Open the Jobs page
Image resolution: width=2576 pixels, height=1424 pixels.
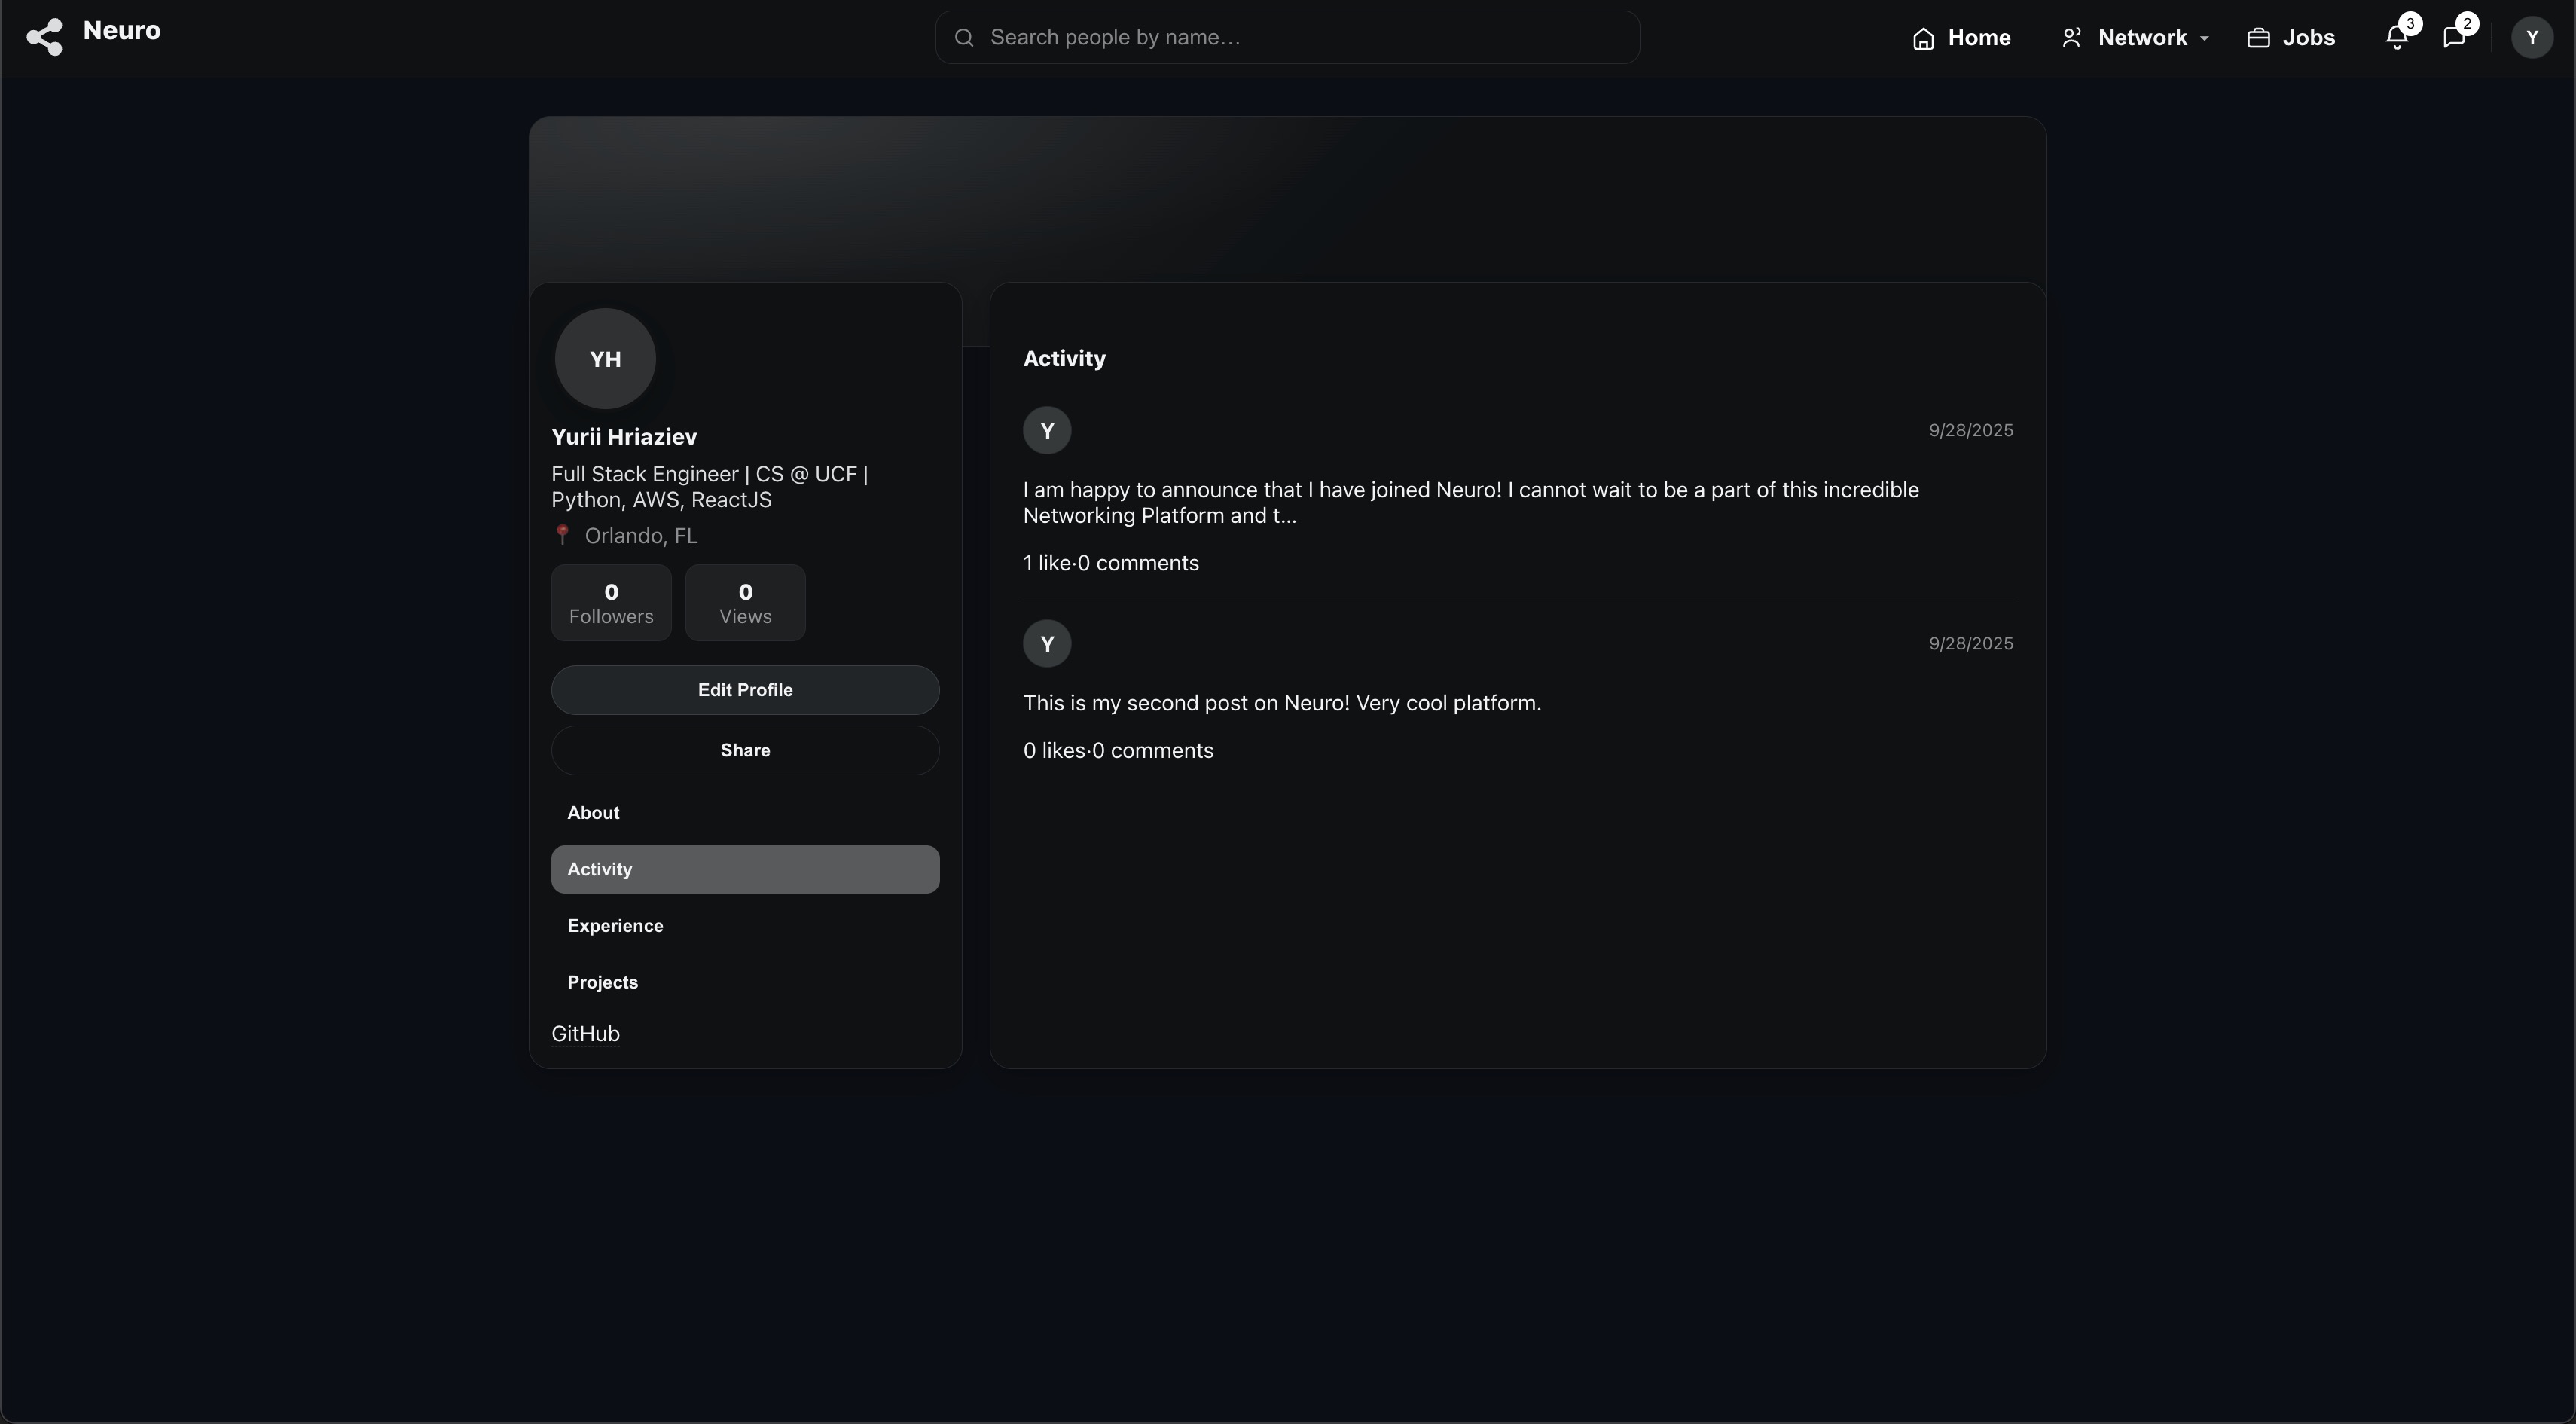click(2291, 38)
